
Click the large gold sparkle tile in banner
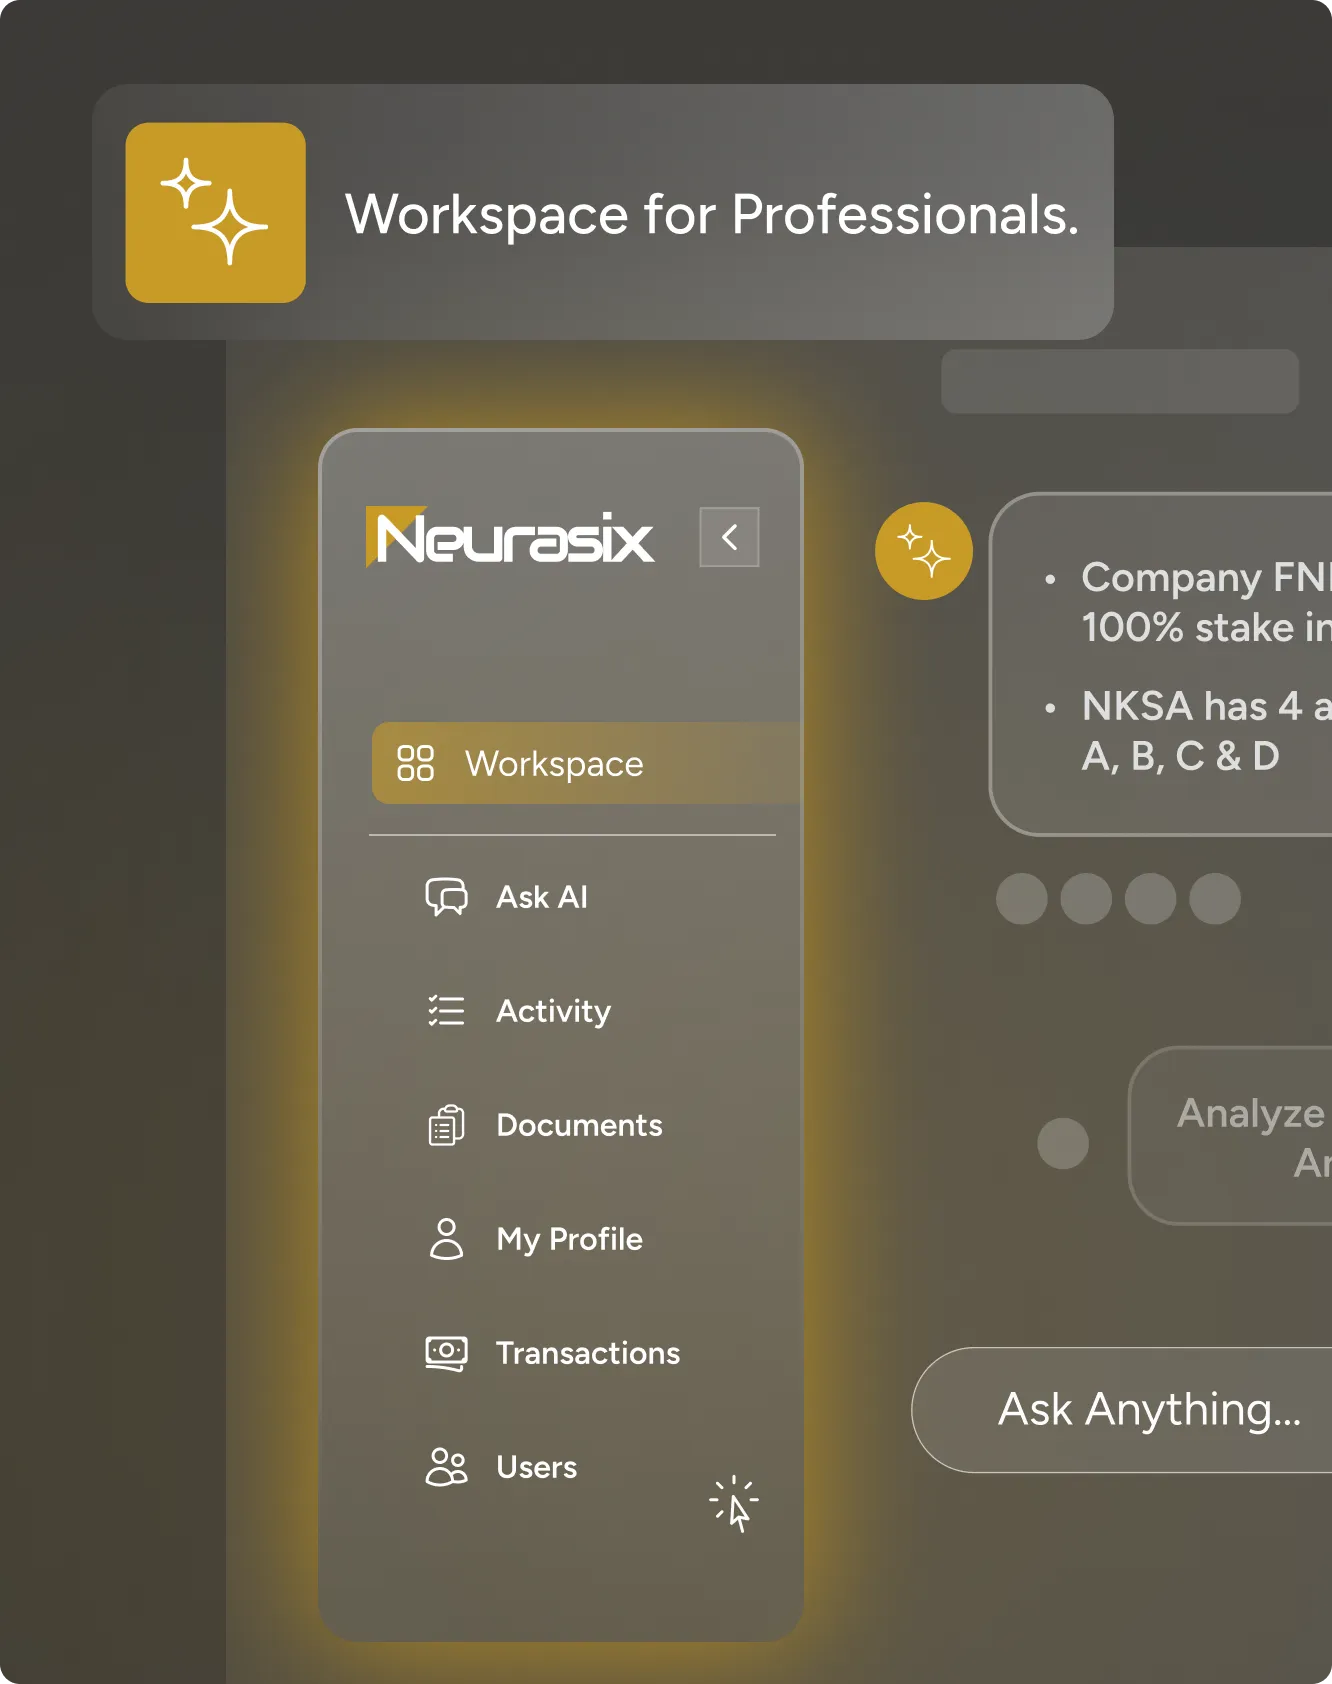click(215, 213)
